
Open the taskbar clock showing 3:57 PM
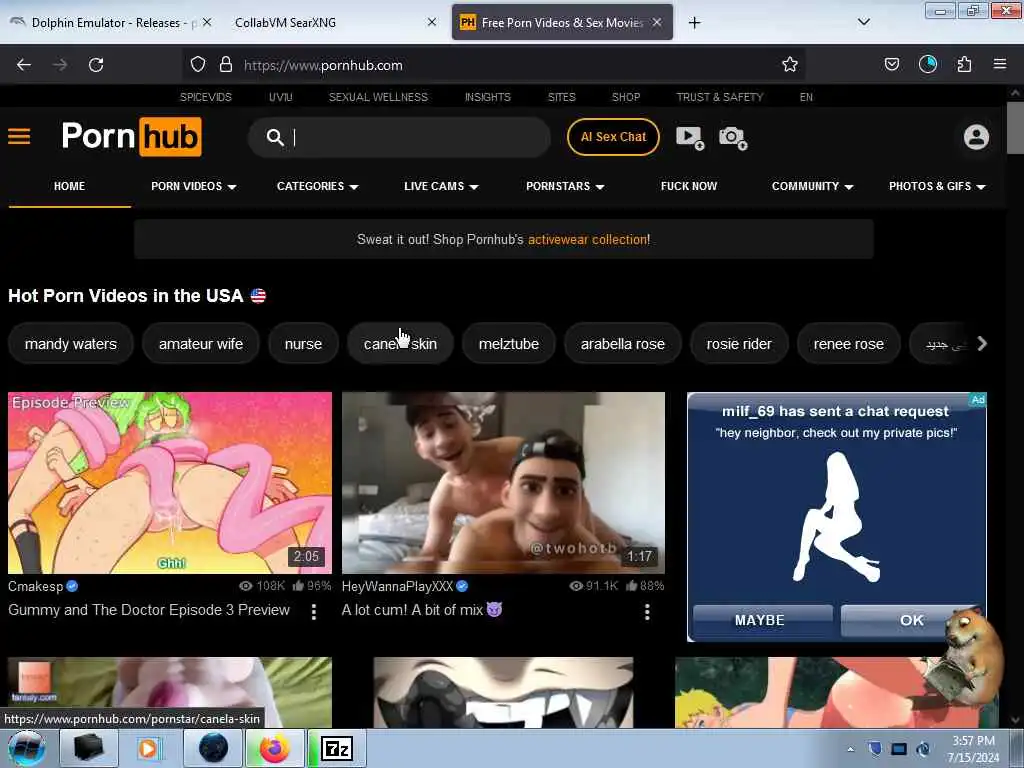(973, 748)
